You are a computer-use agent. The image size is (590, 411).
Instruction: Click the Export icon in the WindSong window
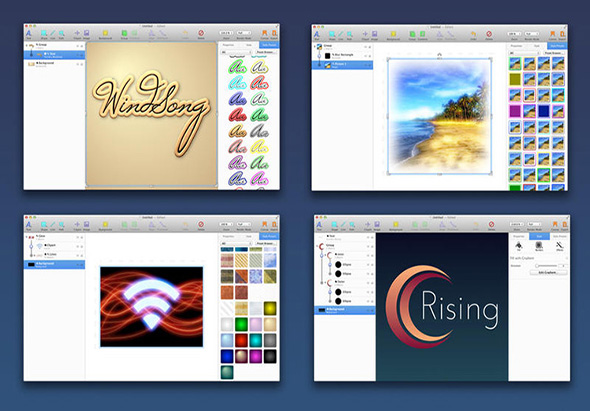click(274, 34)
